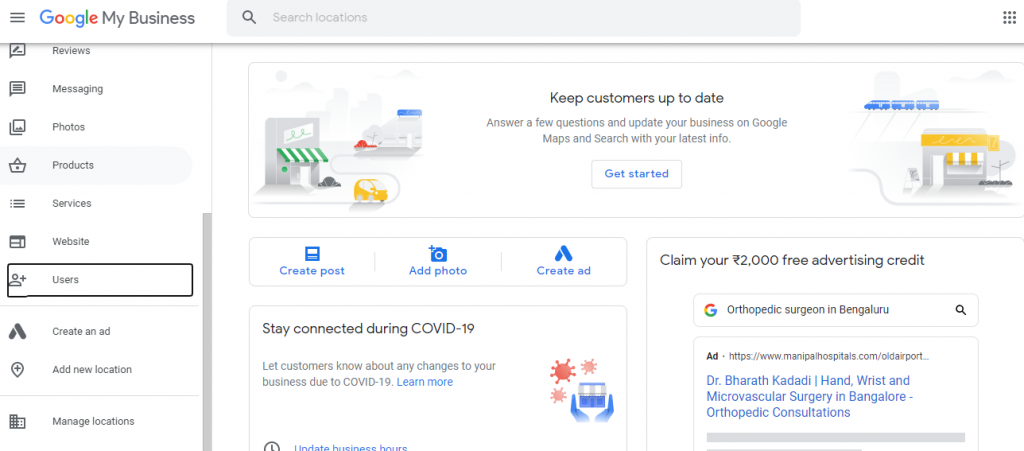Click the manipalhospitals.com ad URL
The width and height of the screenshot is (1024, 451).
click(x=829, y=356)
